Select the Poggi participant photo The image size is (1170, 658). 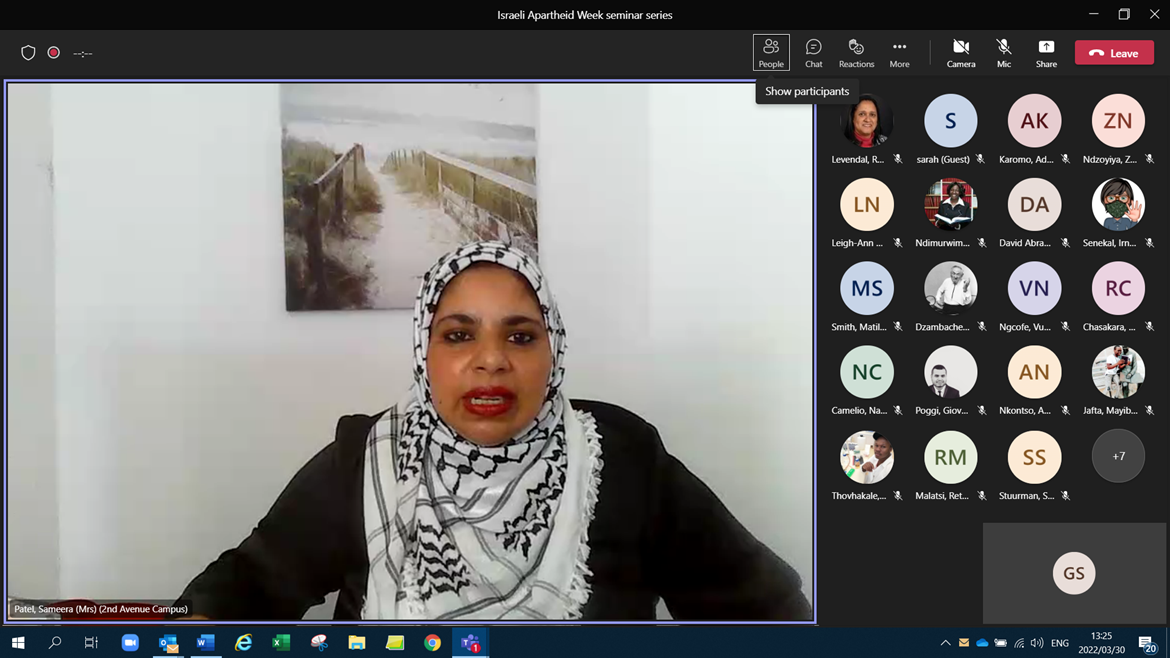point(951,372)
